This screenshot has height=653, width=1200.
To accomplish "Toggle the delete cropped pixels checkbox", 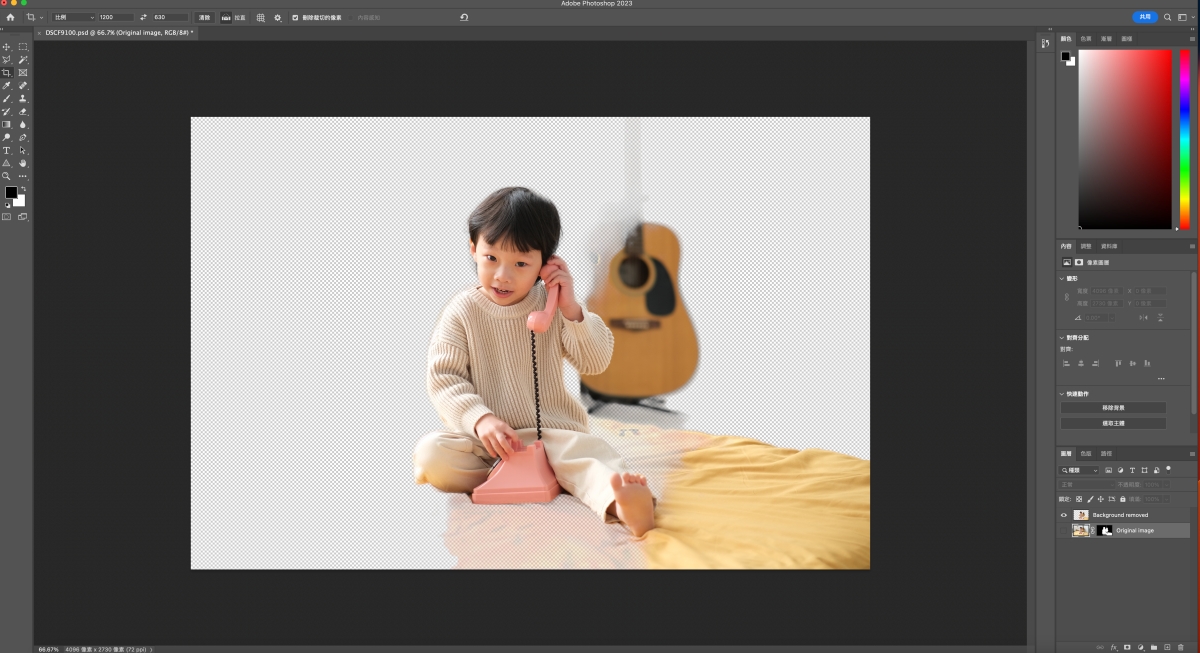I will [x=295, y=17].
